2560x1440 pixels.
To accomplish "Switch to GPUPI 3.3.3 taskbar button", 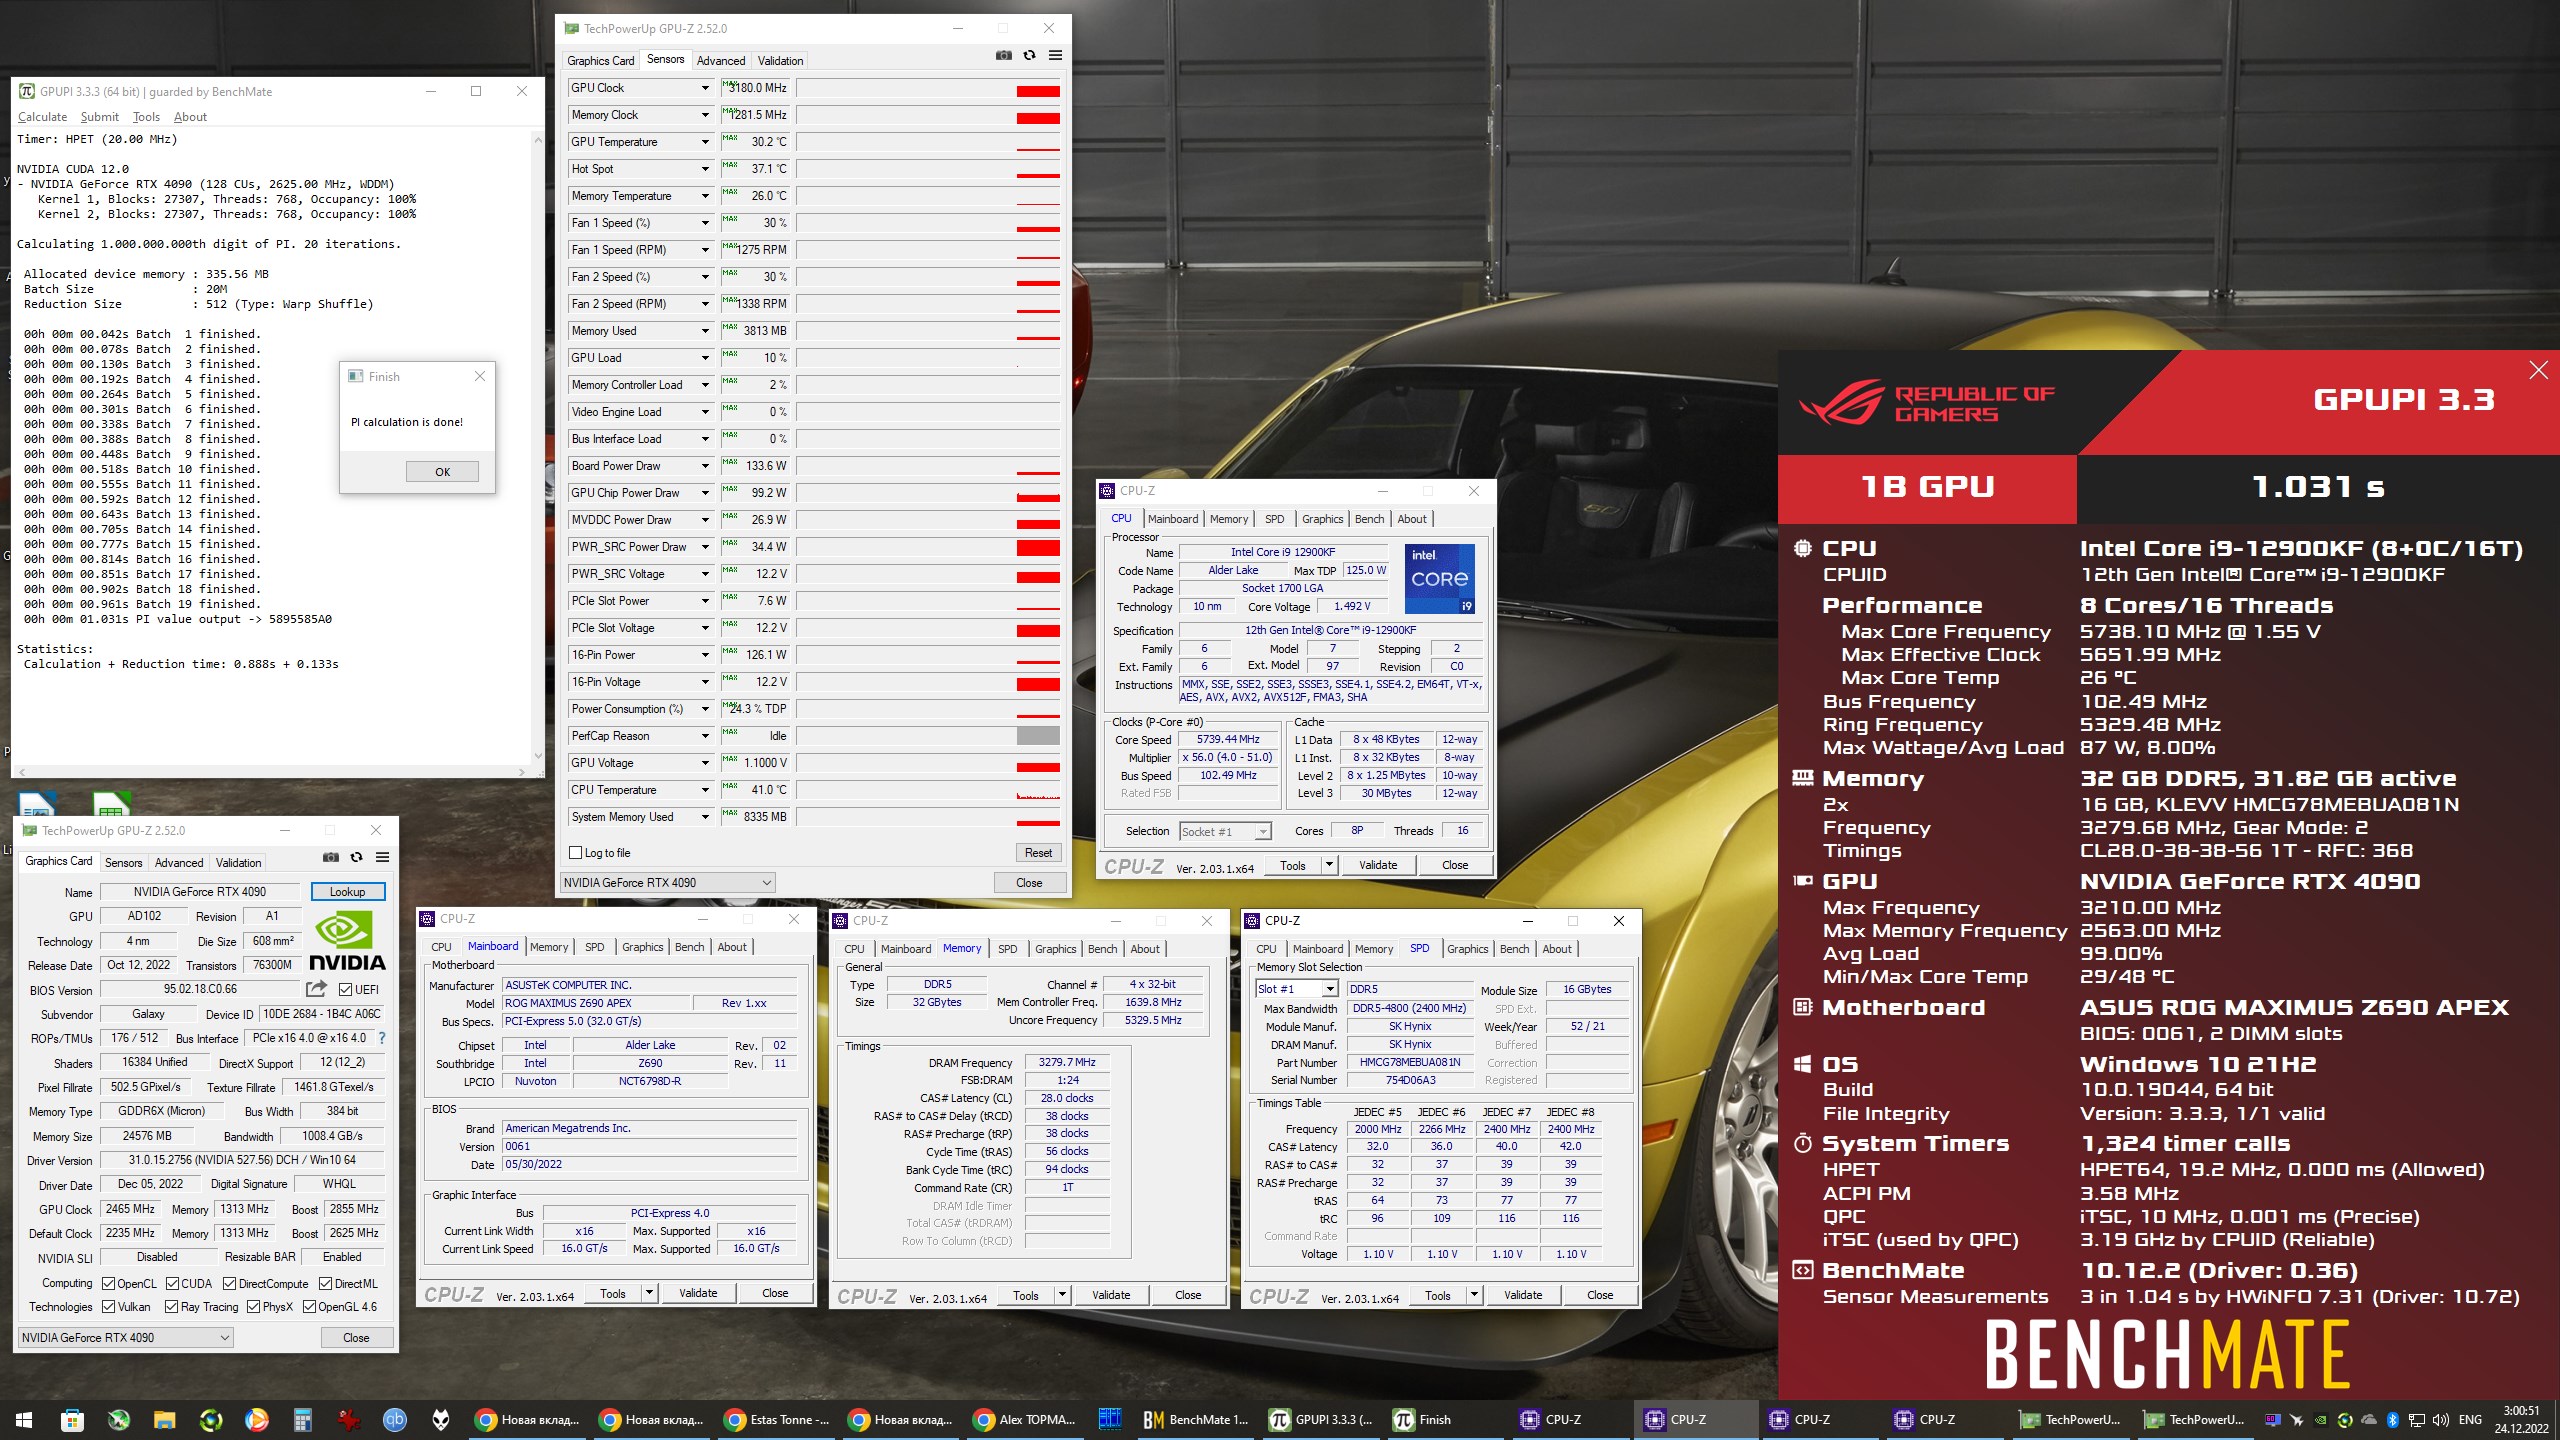I will click(1321, 1419).
